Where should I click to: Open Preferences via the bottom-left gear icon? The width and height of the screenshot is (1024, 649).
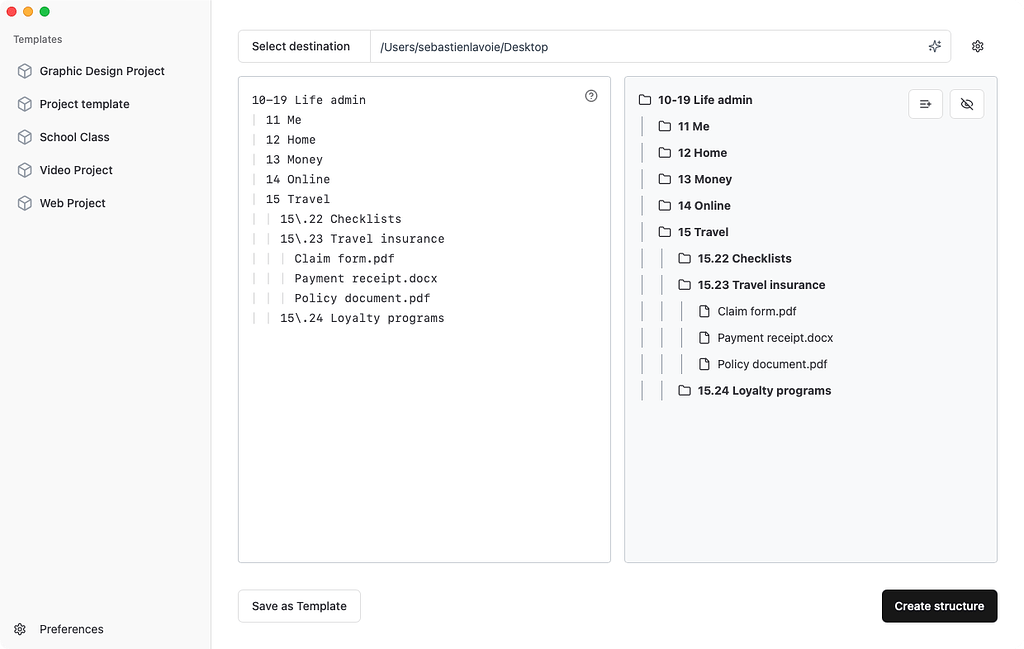(18, 629)
